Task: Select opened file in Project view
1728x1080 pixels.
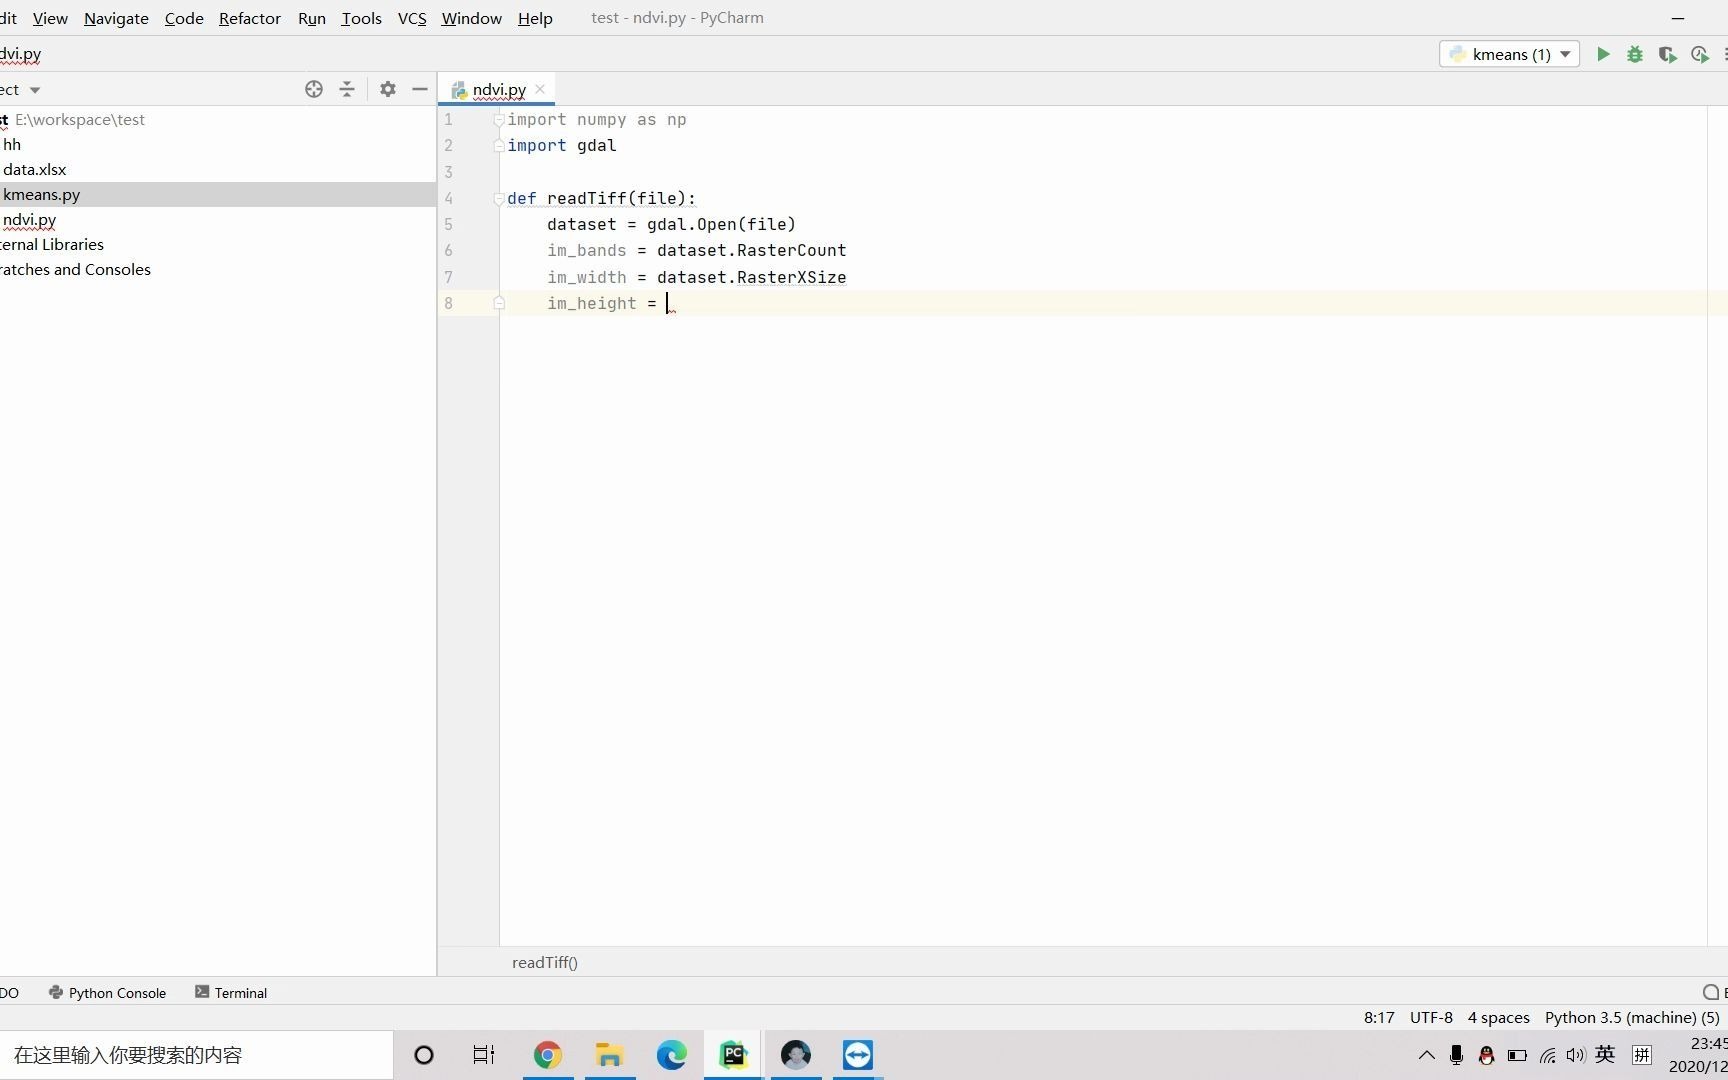Action: (x=313, y=89)
